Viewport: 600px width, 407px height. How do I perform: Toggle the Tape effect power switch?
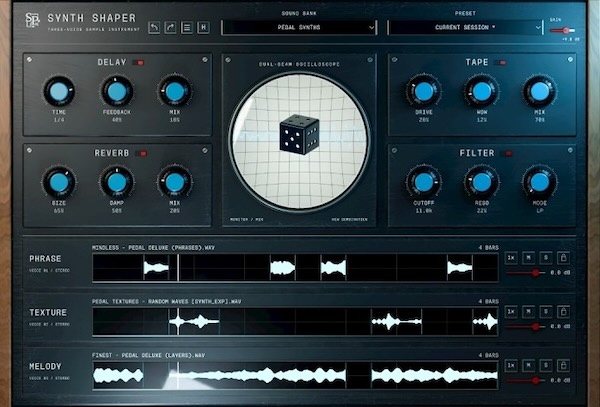click(x=500, y=62)
